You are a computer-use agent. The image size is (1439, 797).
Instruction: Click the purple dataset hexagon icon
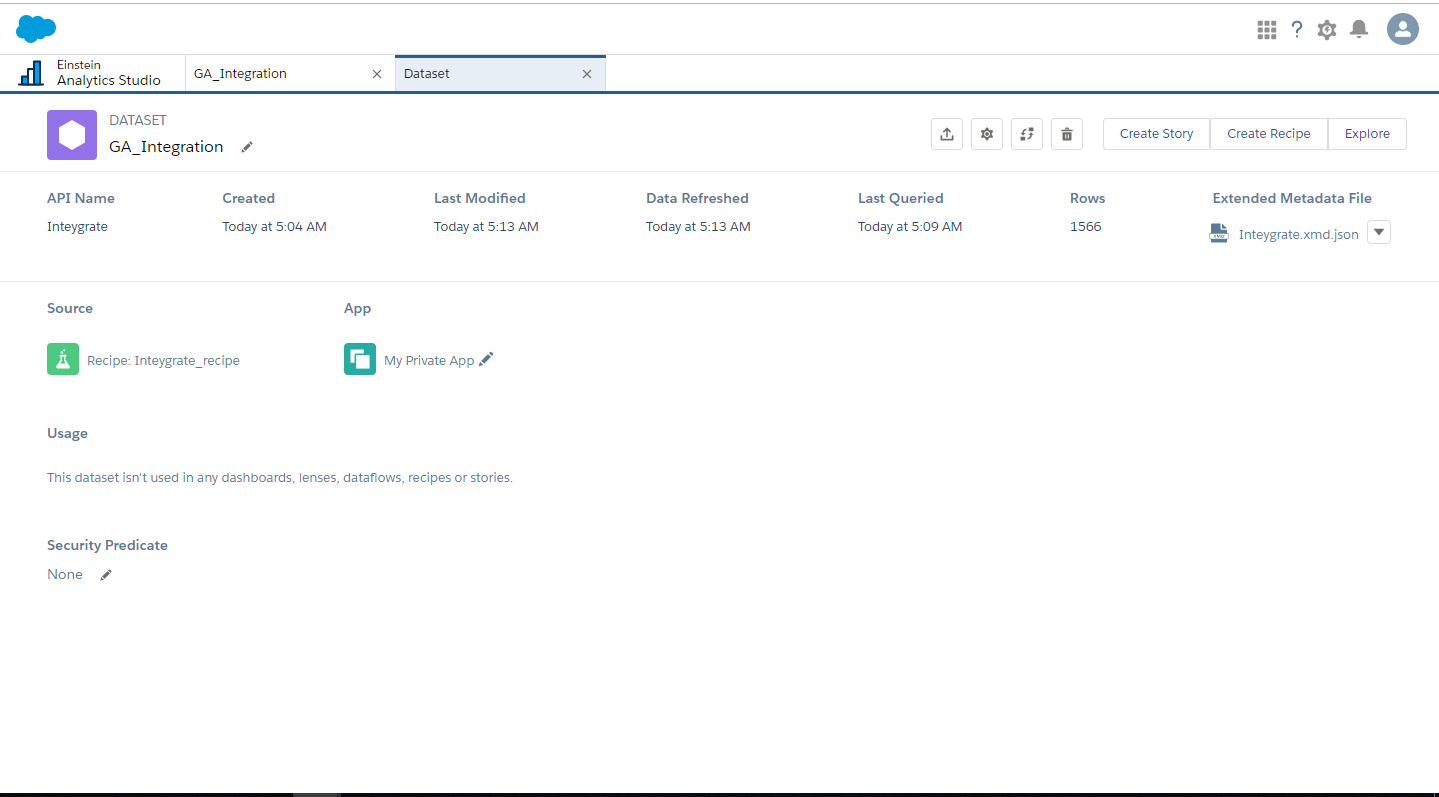click(x=72, y=135)
